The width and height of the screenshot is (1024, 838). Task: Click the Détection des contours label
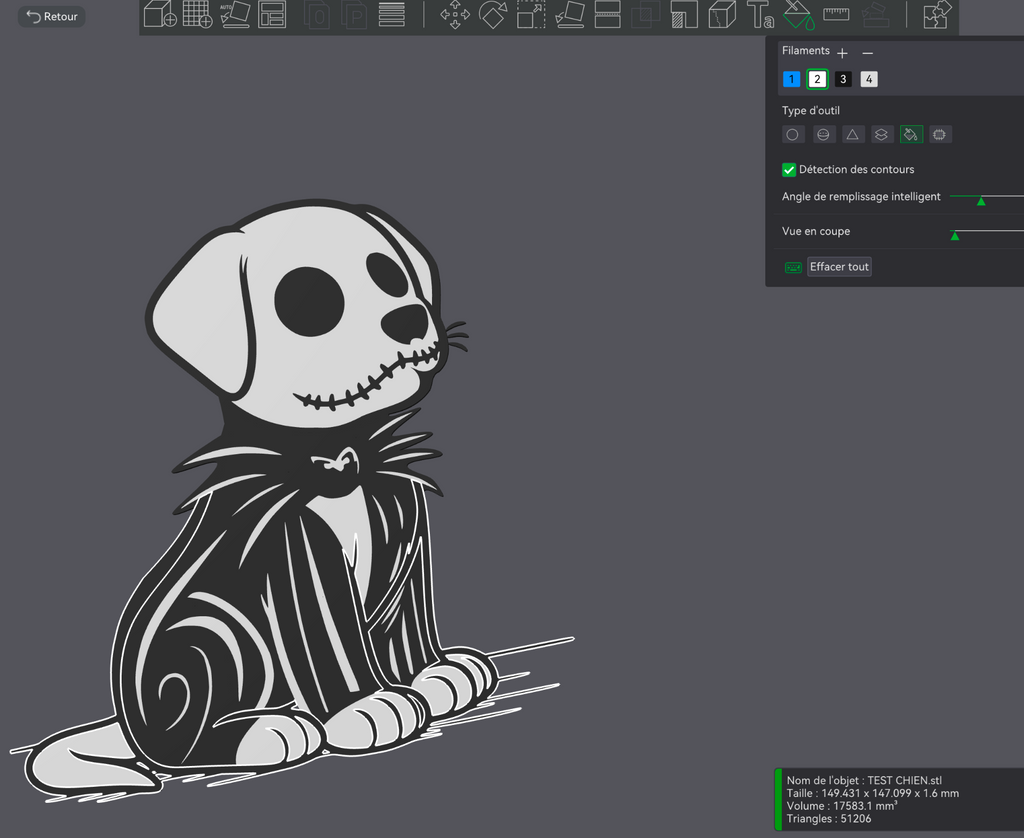click(856, 170)
